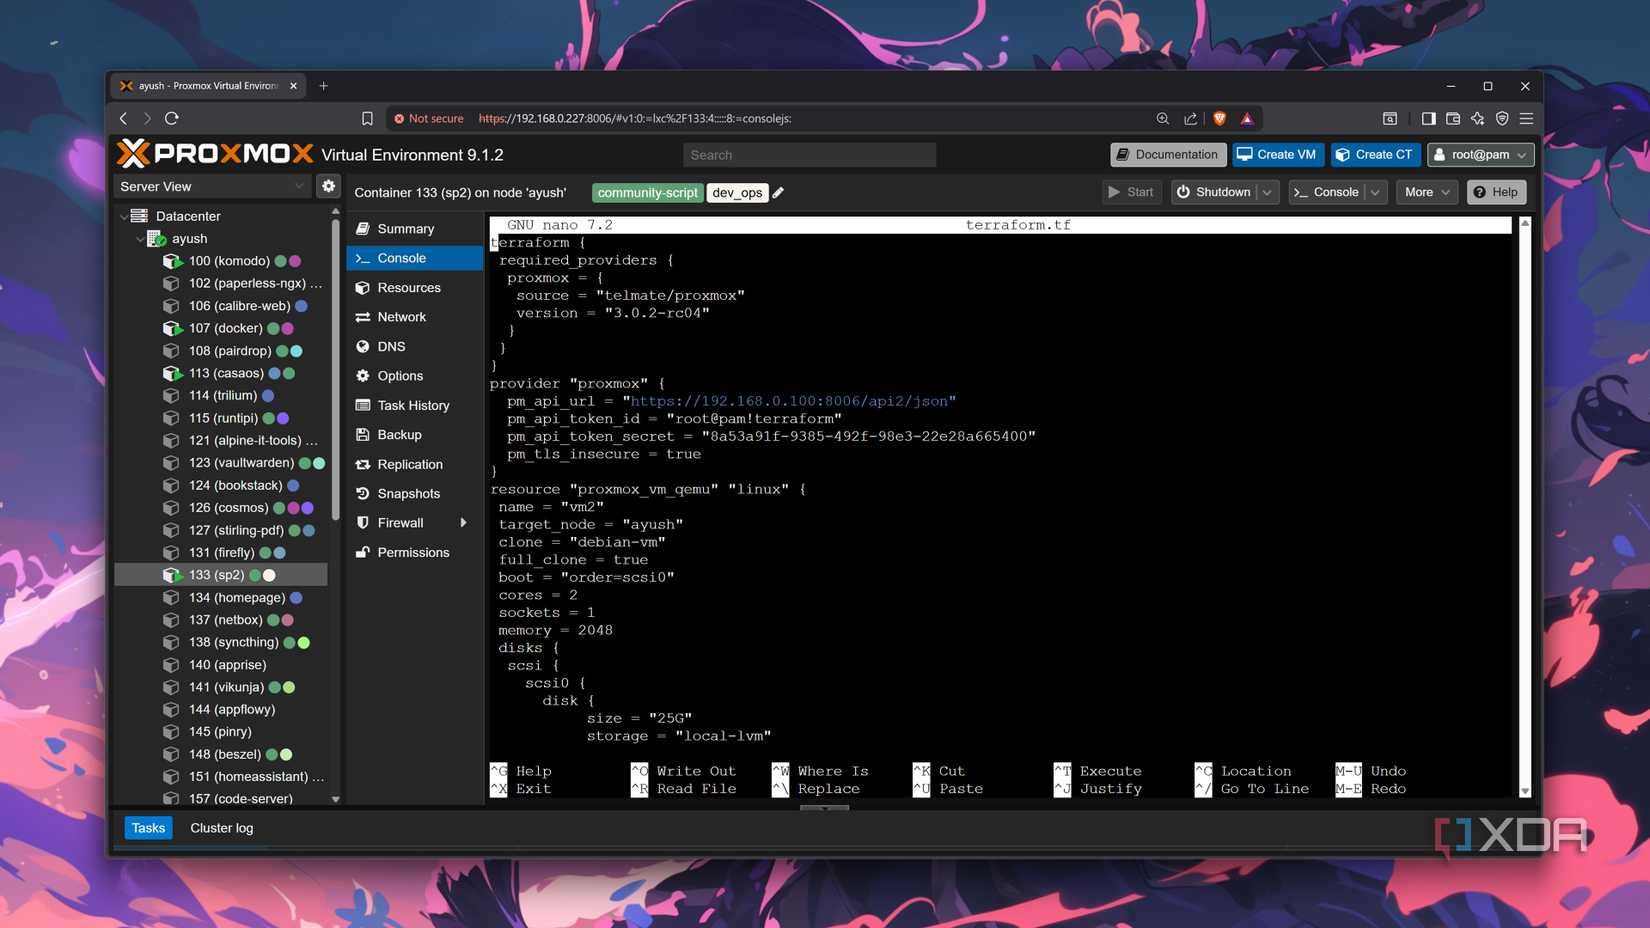The height and width of the screenshot is (928, 1650).
Task: Collapse the Datacenter tree node
Action: (124, 216)
